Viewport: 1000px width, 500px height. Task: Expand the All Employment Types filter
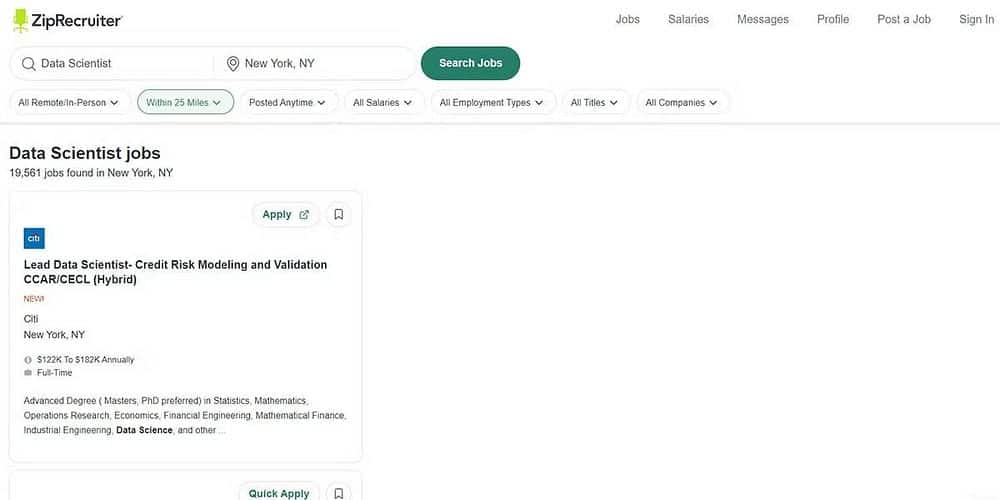(x=492, y=102)
